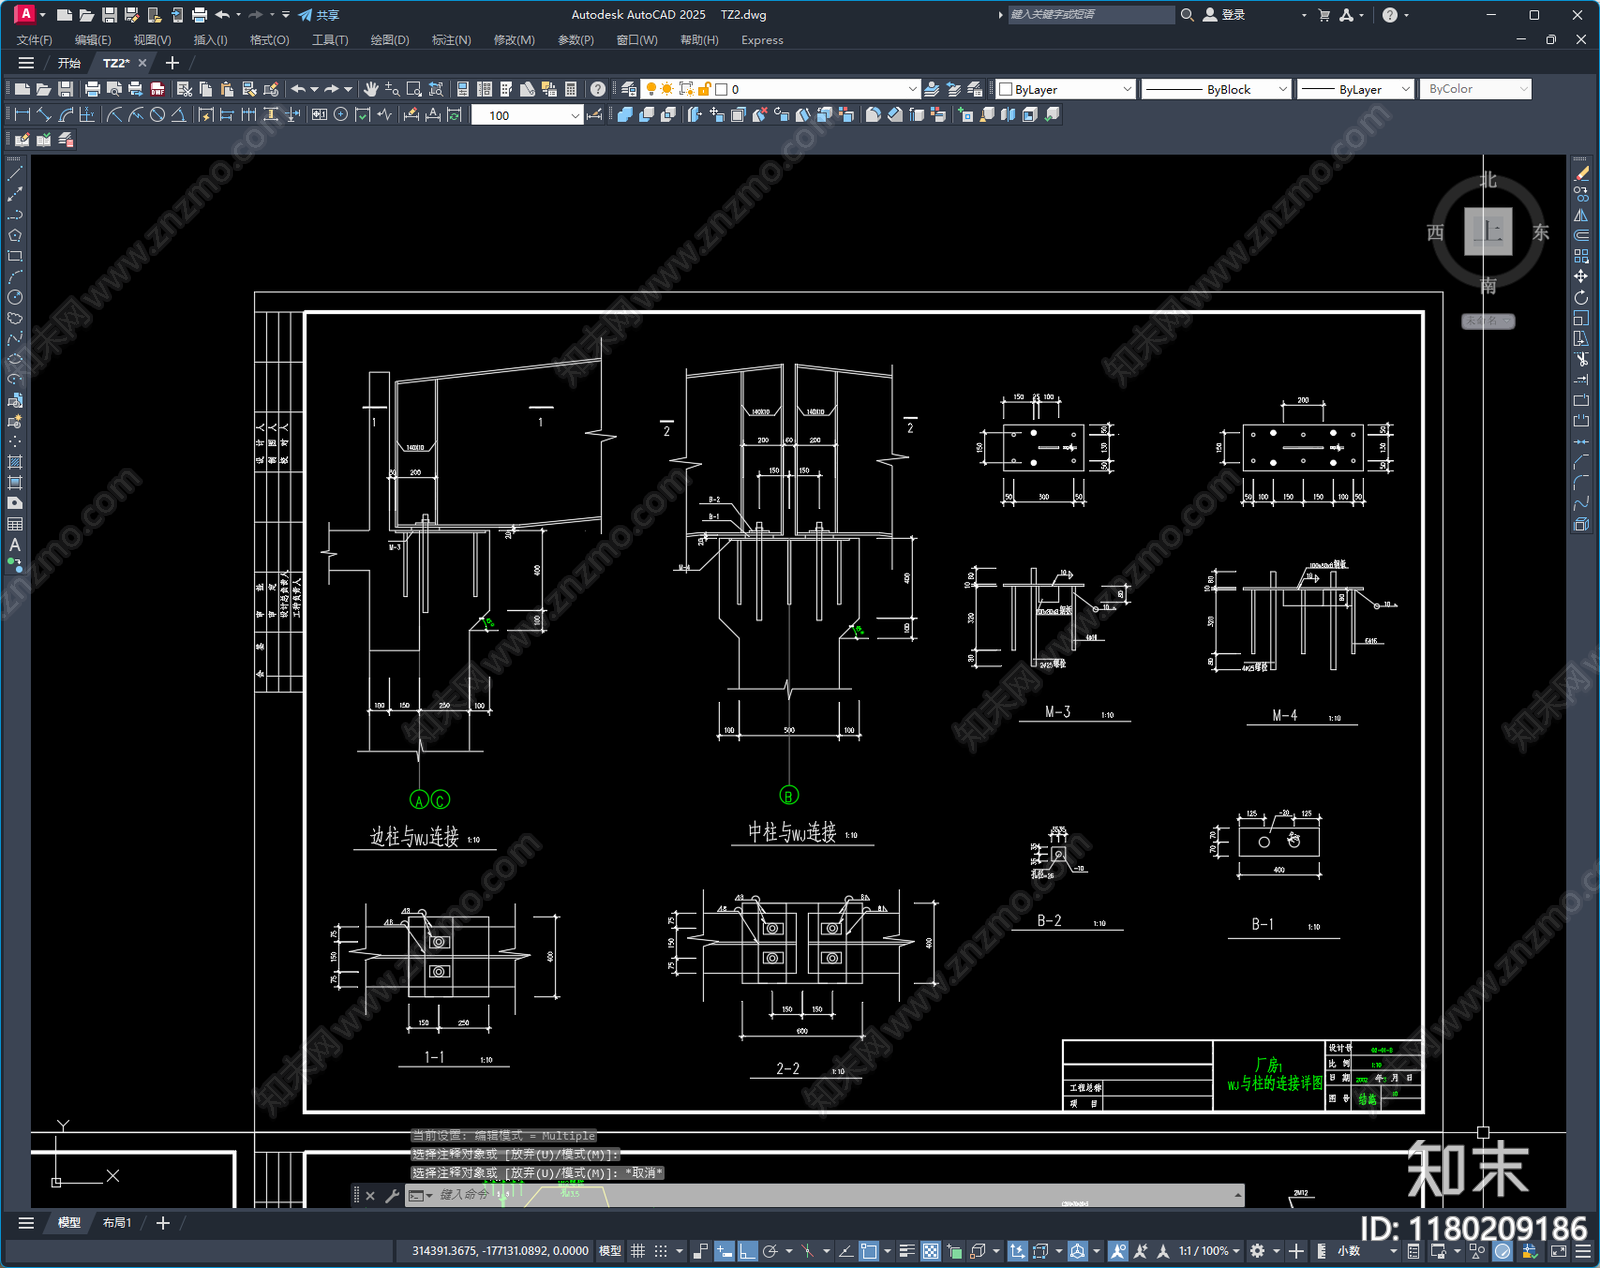
Task: Click the layer 0 color swatch
Action: 721,89
